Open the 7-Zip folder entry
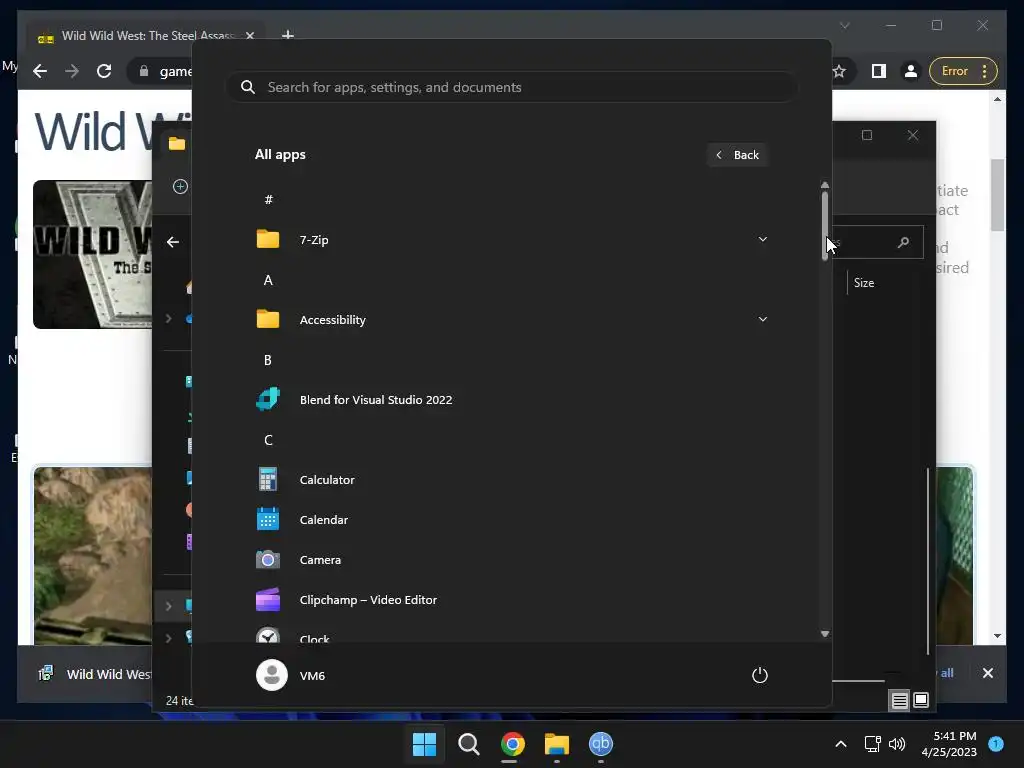The image size is (1024, 768). [511, 240]
